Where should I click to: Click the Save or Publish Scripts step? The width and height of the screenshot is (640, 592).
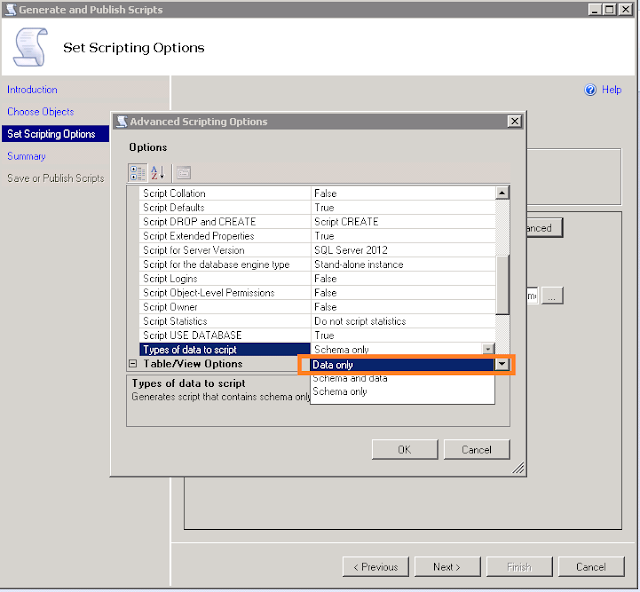[56, 178]
